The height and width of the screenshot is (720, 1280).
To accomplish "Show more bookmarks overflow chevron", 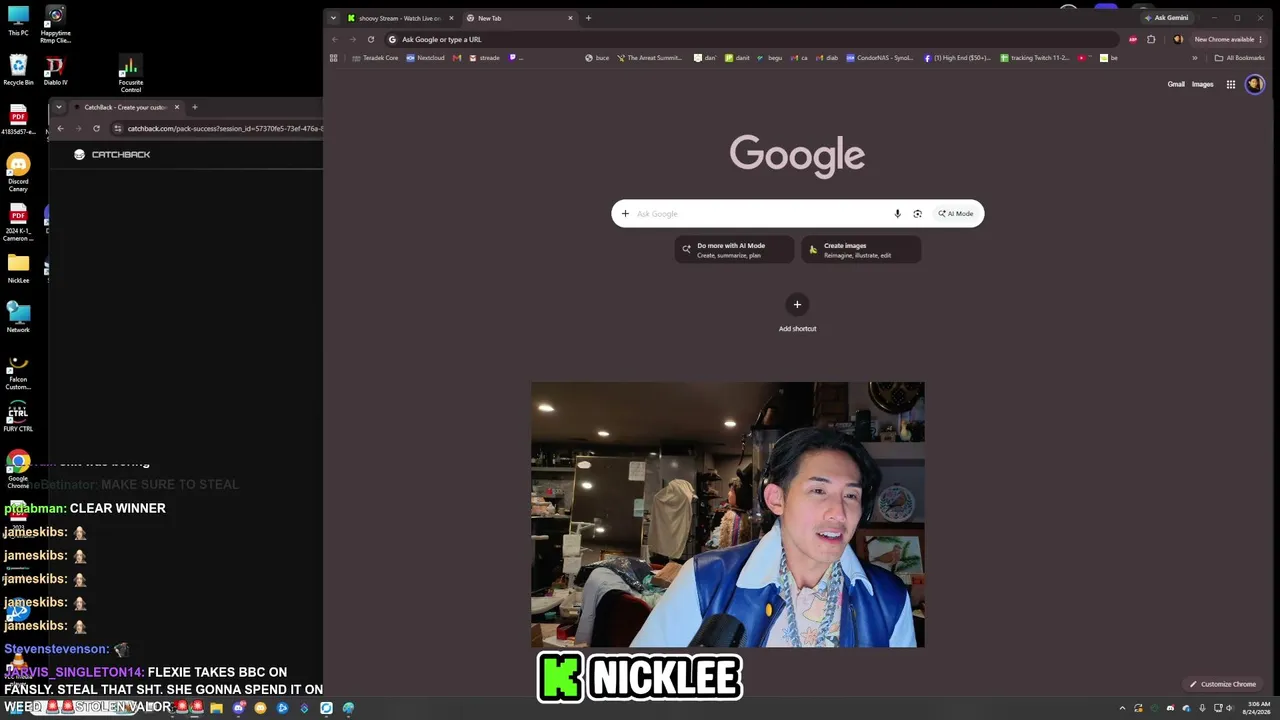I will [x=1194, y=58].
